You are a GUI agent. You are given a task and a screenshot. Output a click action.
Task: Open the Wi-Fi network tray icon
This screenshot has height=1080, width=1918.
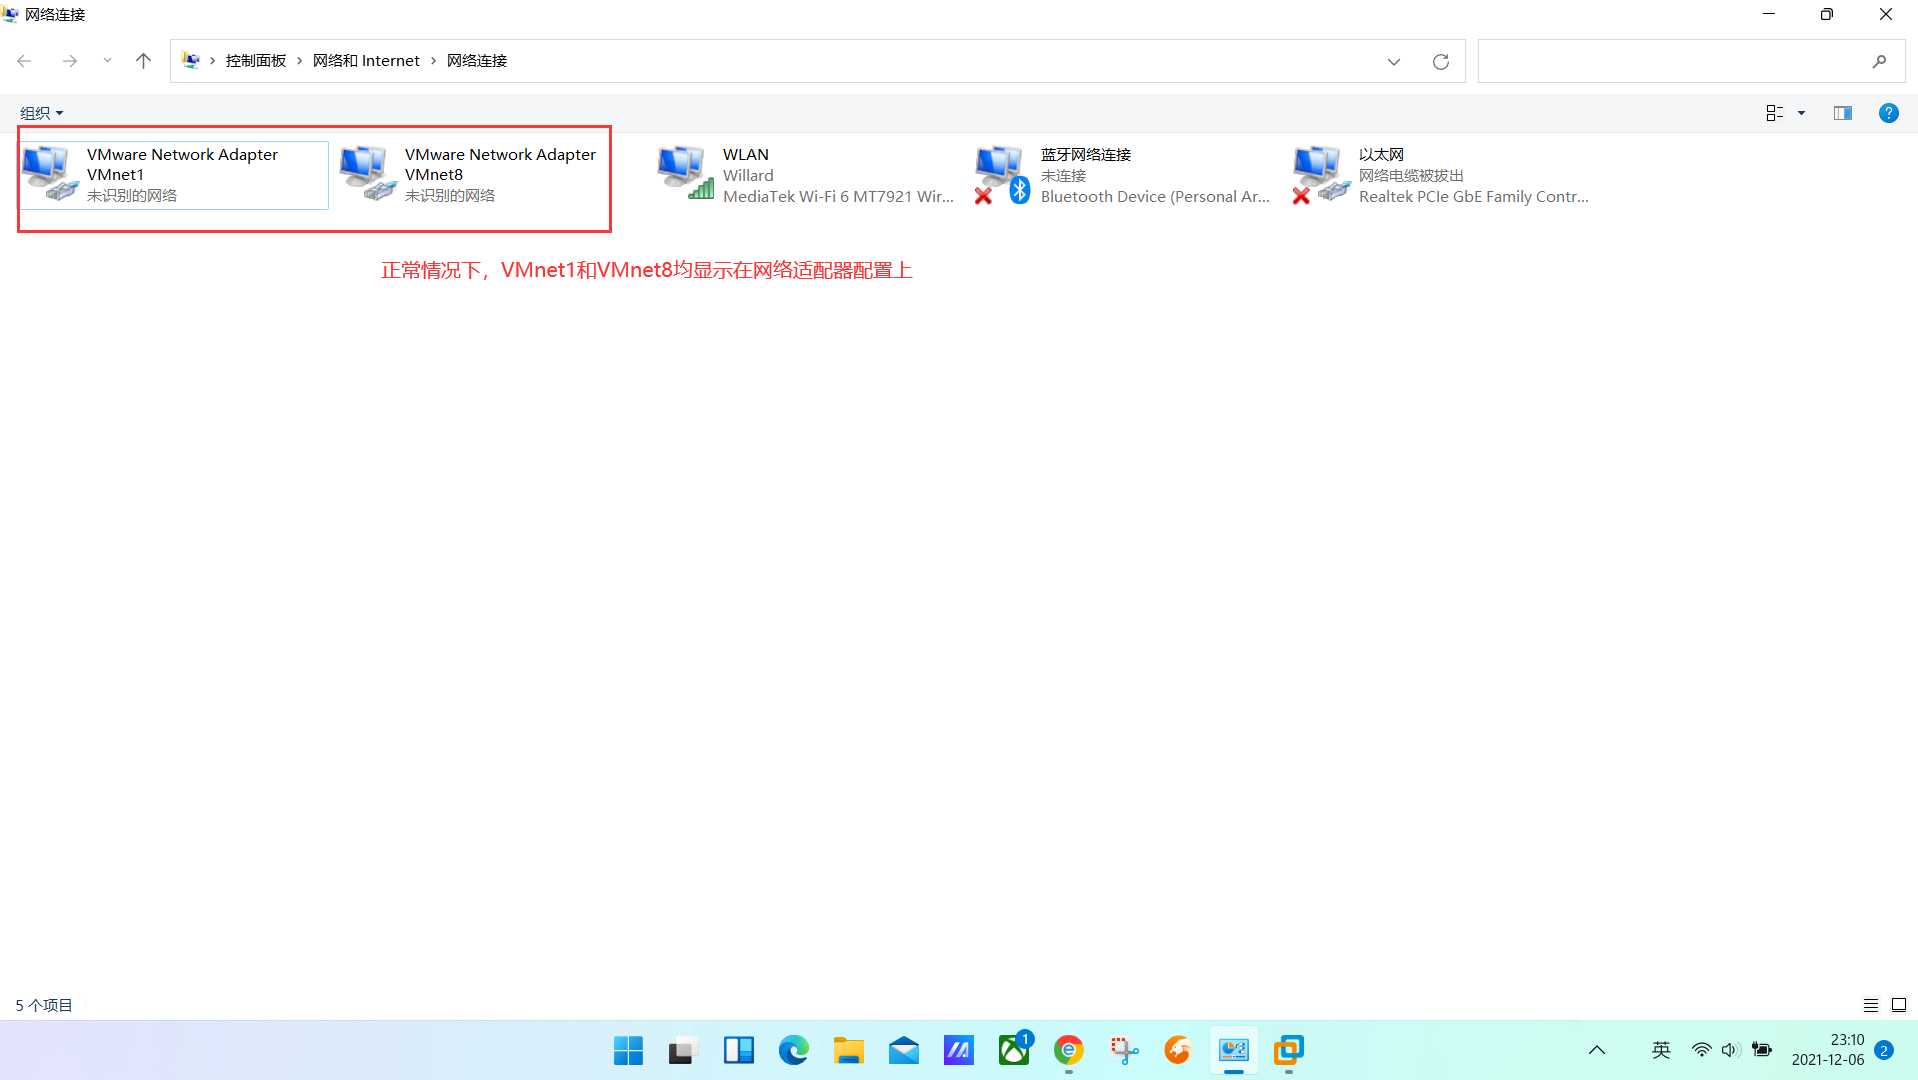(x=1702, y=1050)
